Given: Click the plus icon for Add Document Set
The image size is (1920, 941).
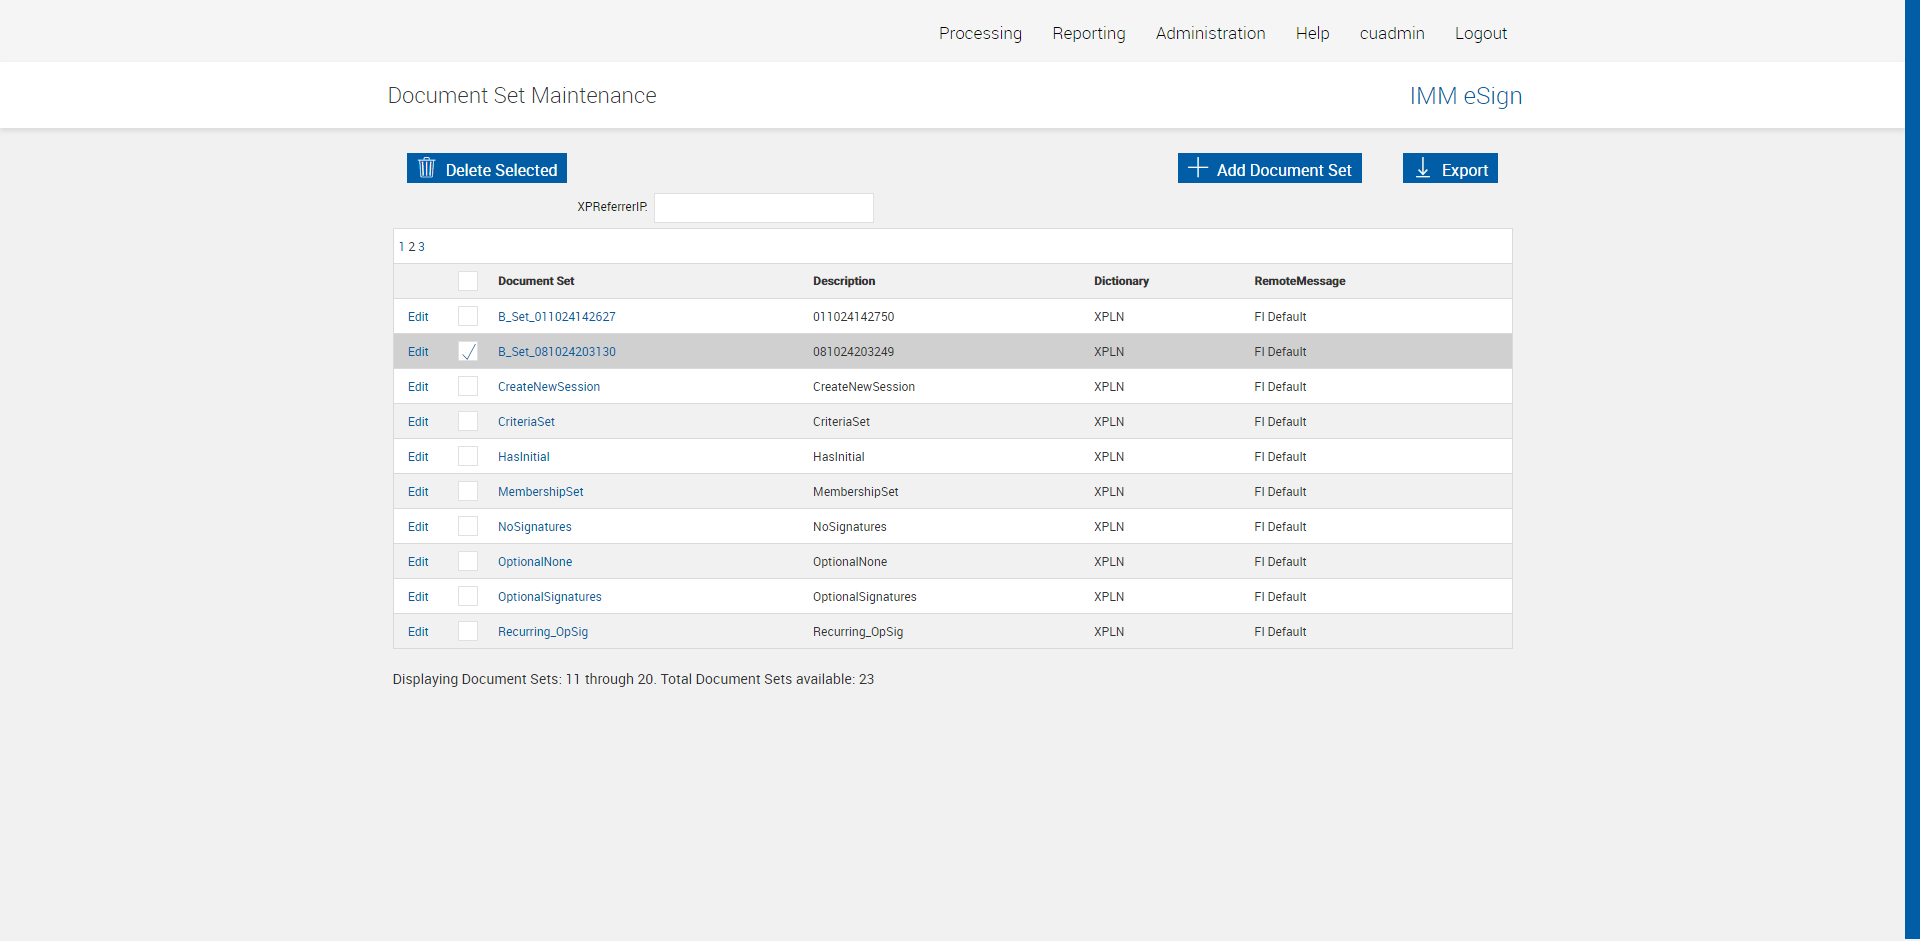Looking at the screenshot, I should 1198,168.
